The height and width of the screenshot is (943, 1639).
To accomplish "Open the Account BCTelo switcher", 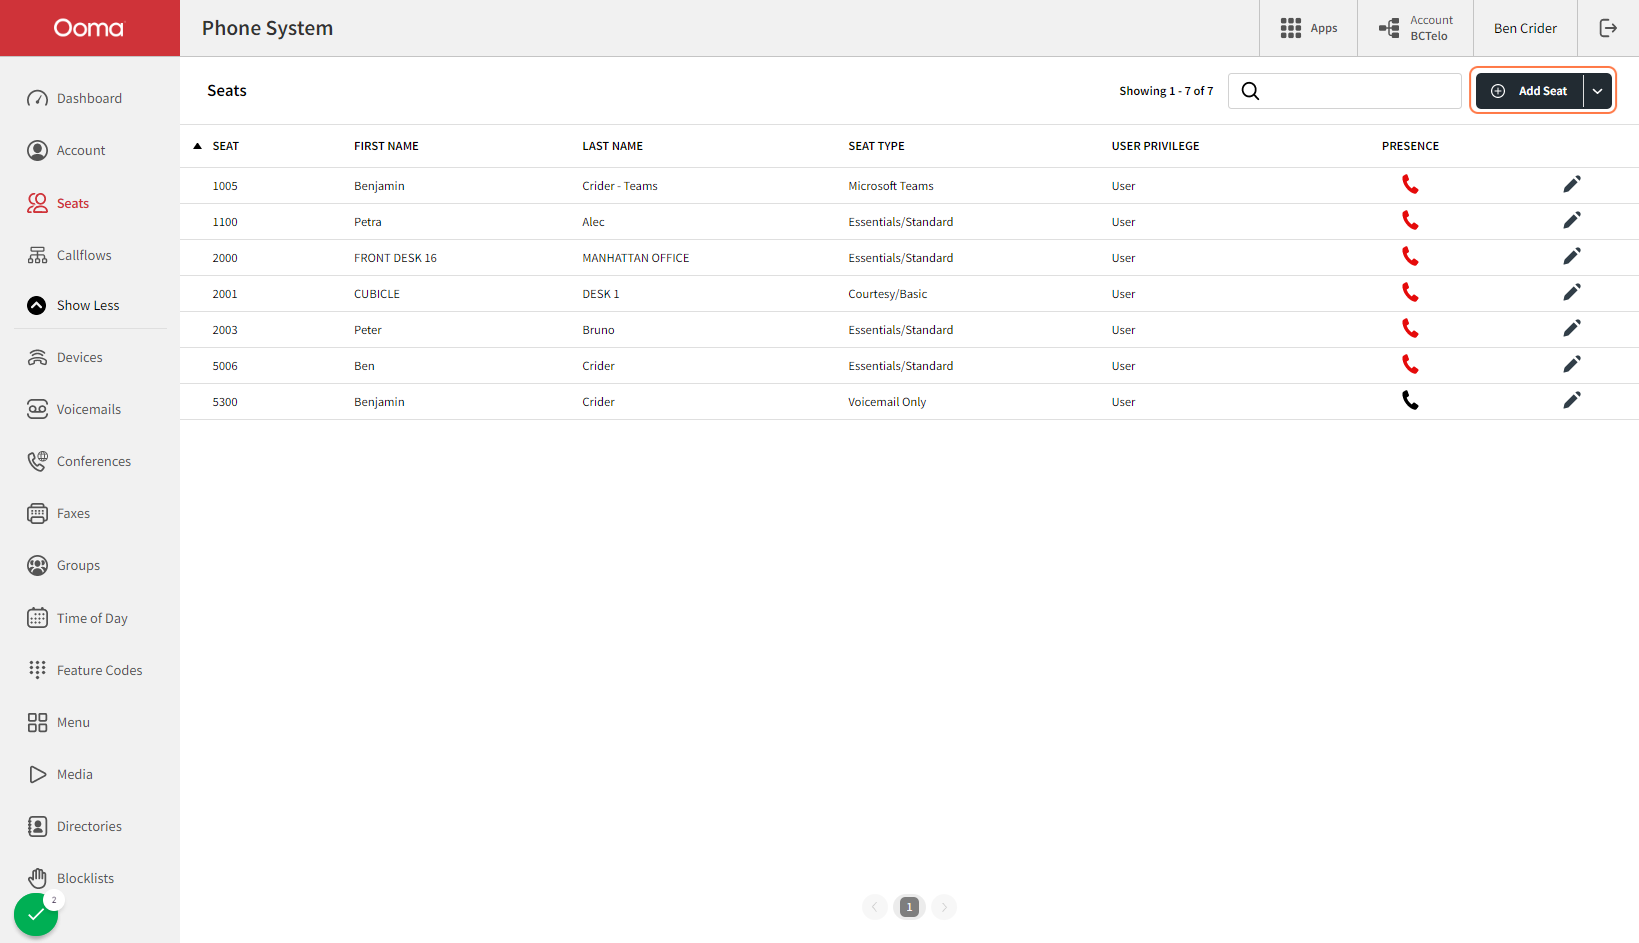I will 1415,28.
